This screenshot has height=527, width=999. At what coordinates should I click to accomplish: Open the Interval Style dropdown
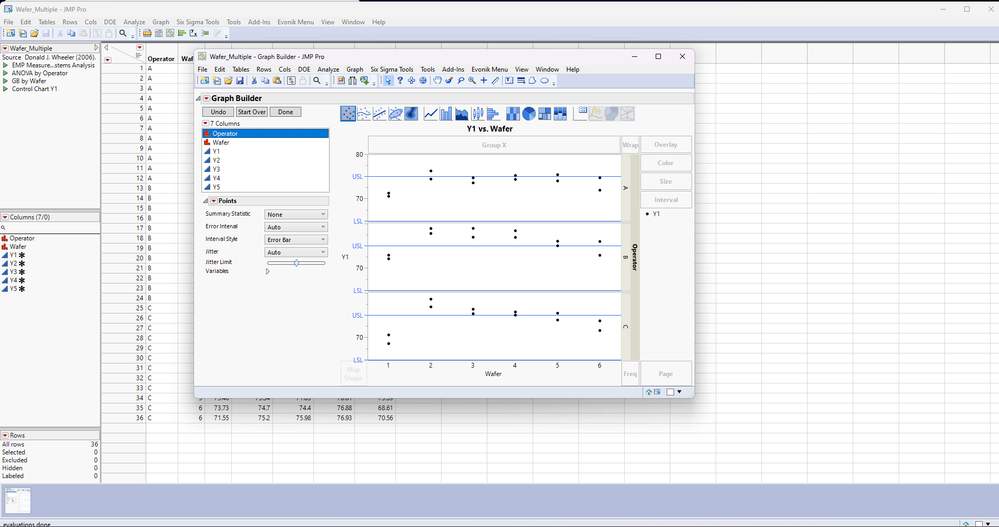[x=295, y=240]
